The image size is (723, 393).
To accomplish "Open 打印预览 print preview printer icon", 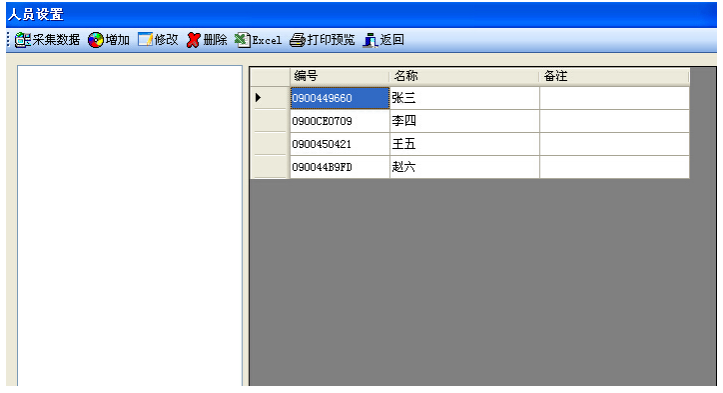I will point(297,40).
